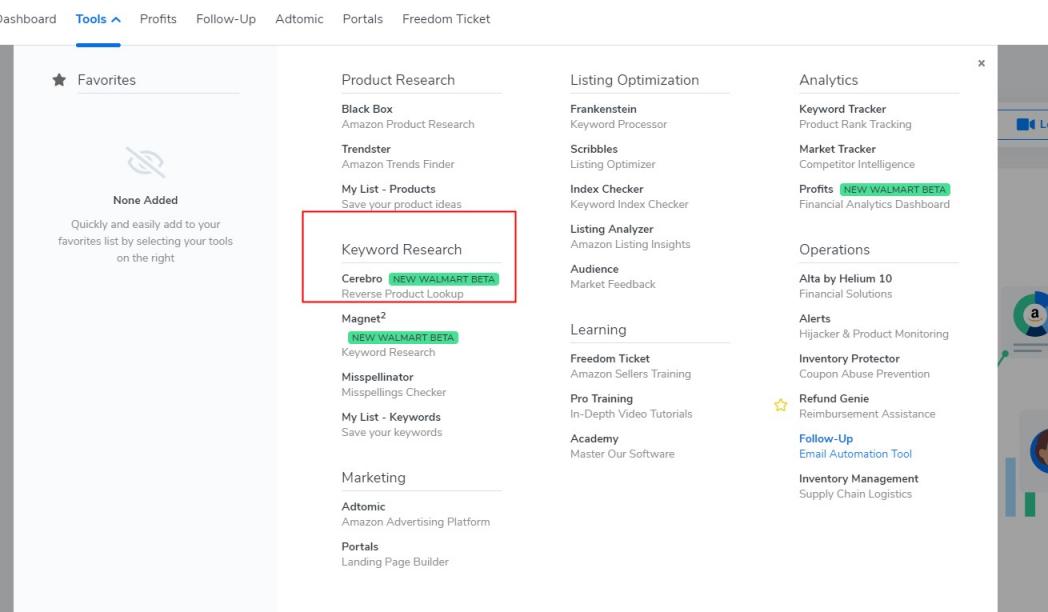
Task: Click the video camera icon behind menu
Action: (x=1025, y=124)
